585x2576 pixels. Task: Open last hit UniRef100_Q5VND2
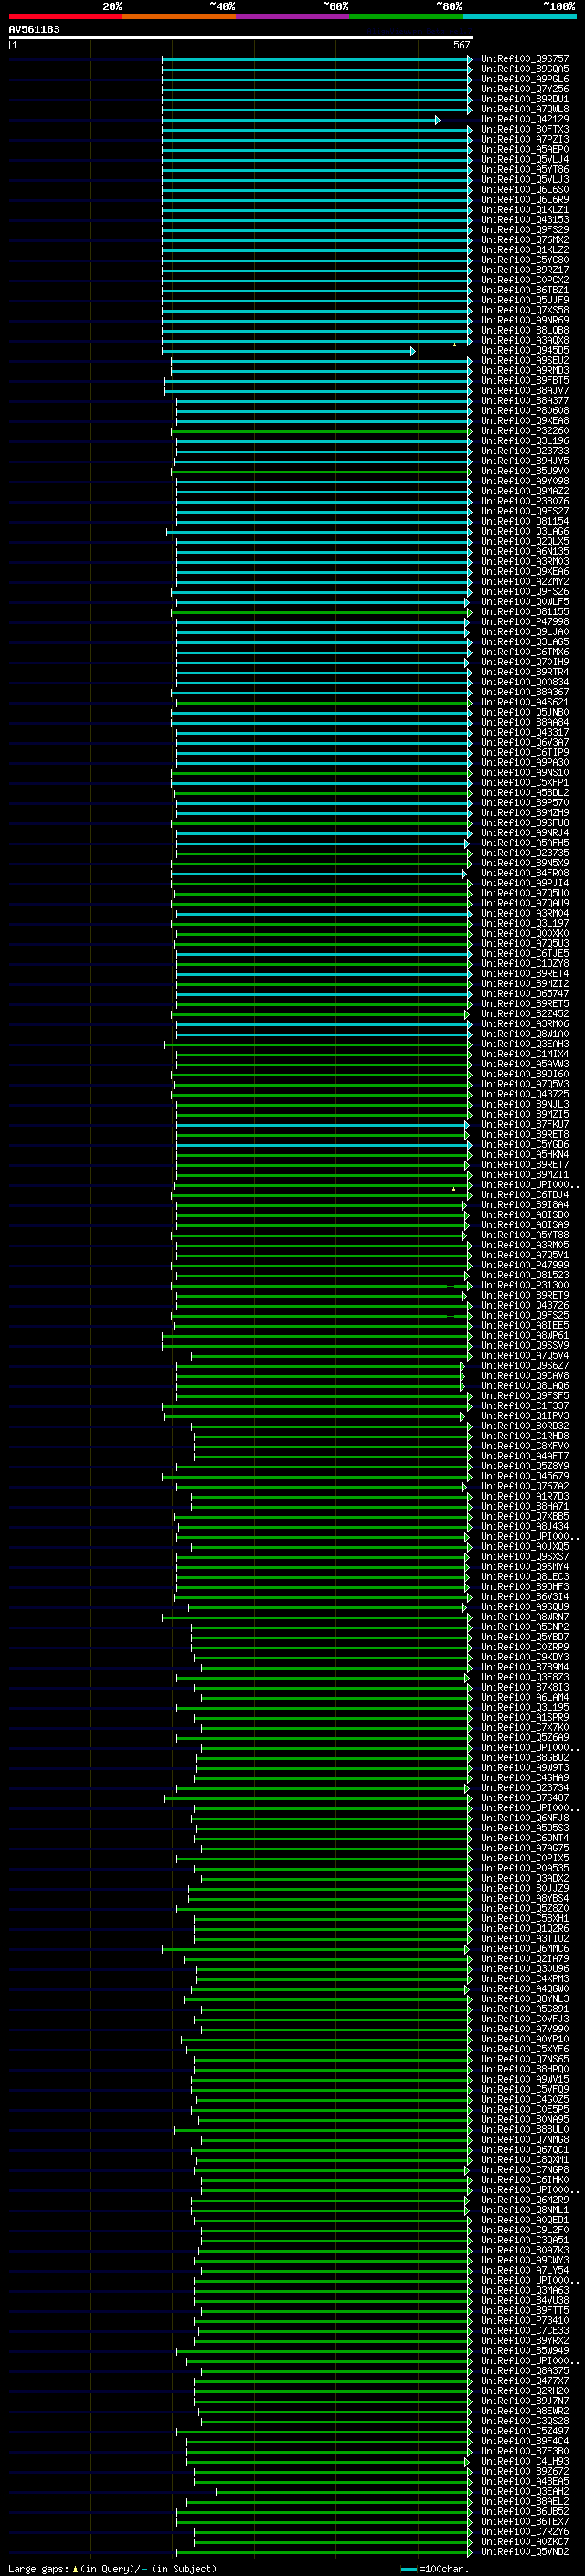(524, 2551)
